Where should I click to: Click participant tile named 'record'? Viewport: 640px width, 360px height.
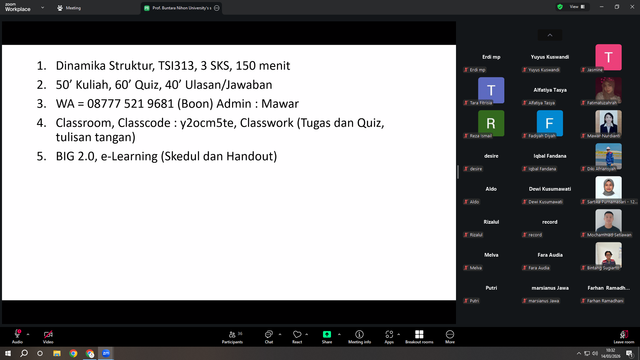click(550, 222)
